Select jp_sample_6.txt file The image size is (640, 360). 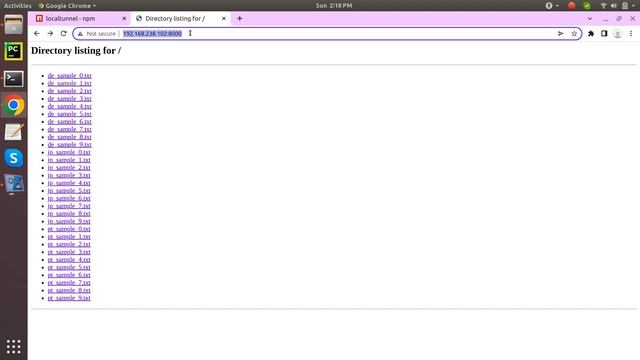pos(69,198)
